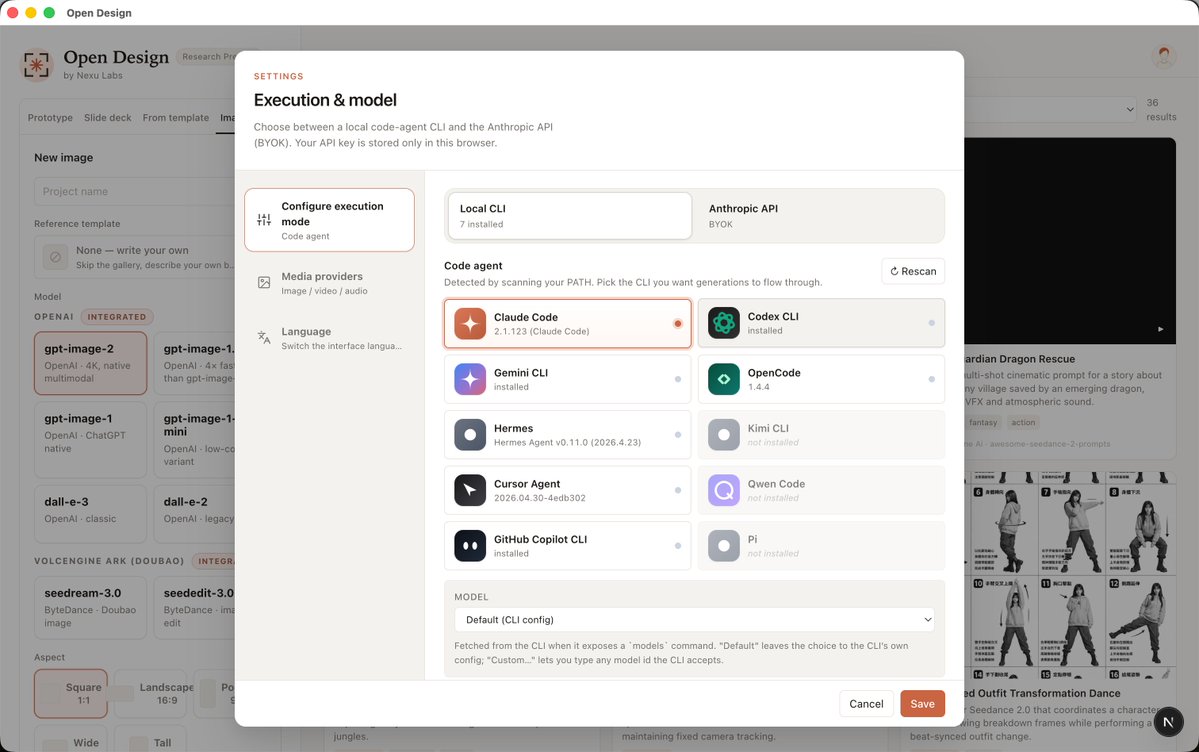Save the execution settings
The height and width of the screenshot is (752, 1199).
922,704
